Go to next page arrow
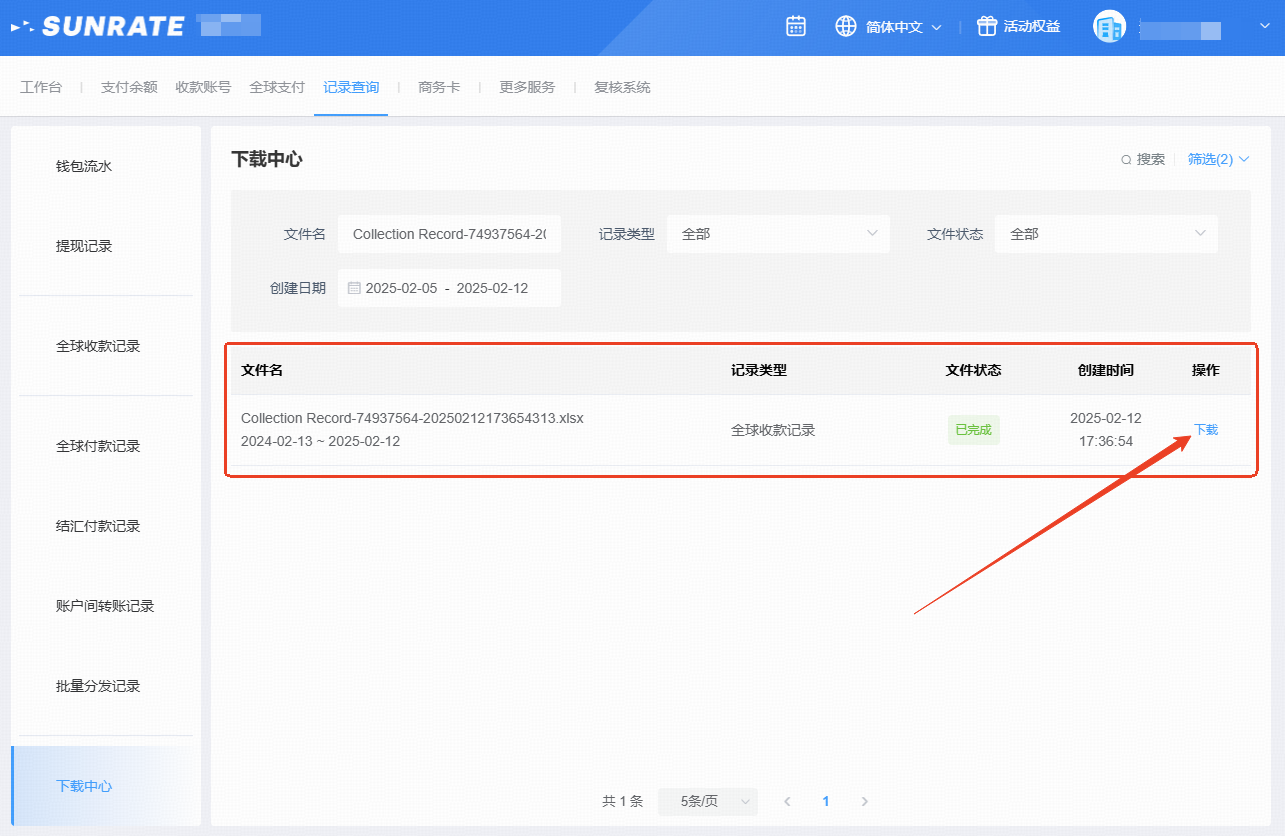This screenshot has height=836, width=1285. pyautogui.click(x=865, y=802)
